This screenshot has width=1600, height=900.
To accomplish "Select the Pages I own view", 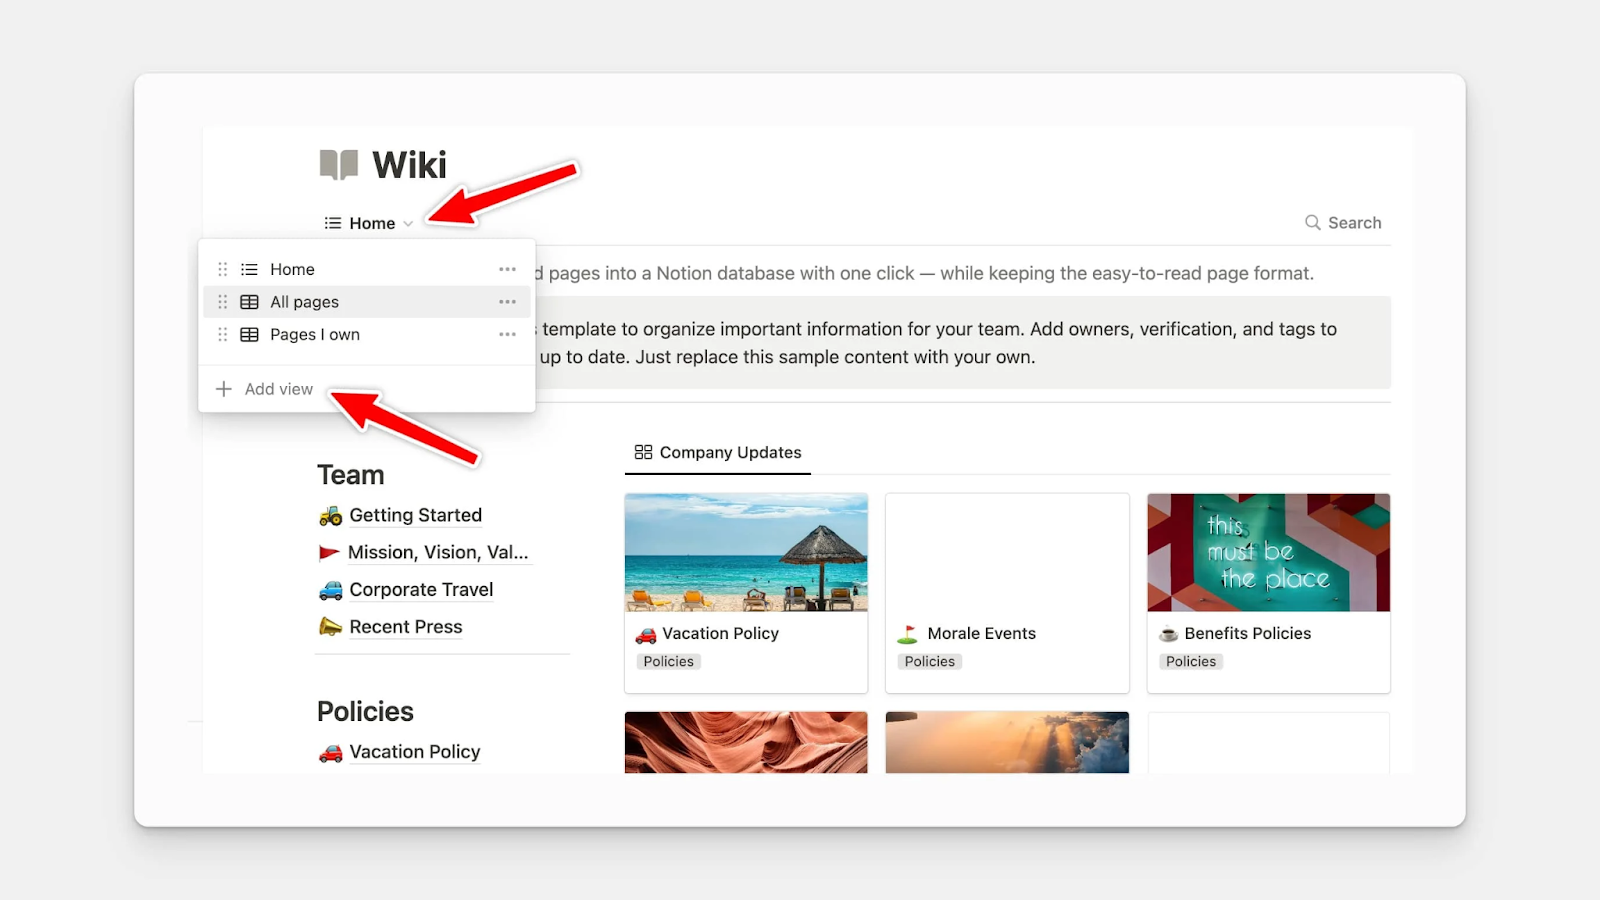I will point(314,335).
